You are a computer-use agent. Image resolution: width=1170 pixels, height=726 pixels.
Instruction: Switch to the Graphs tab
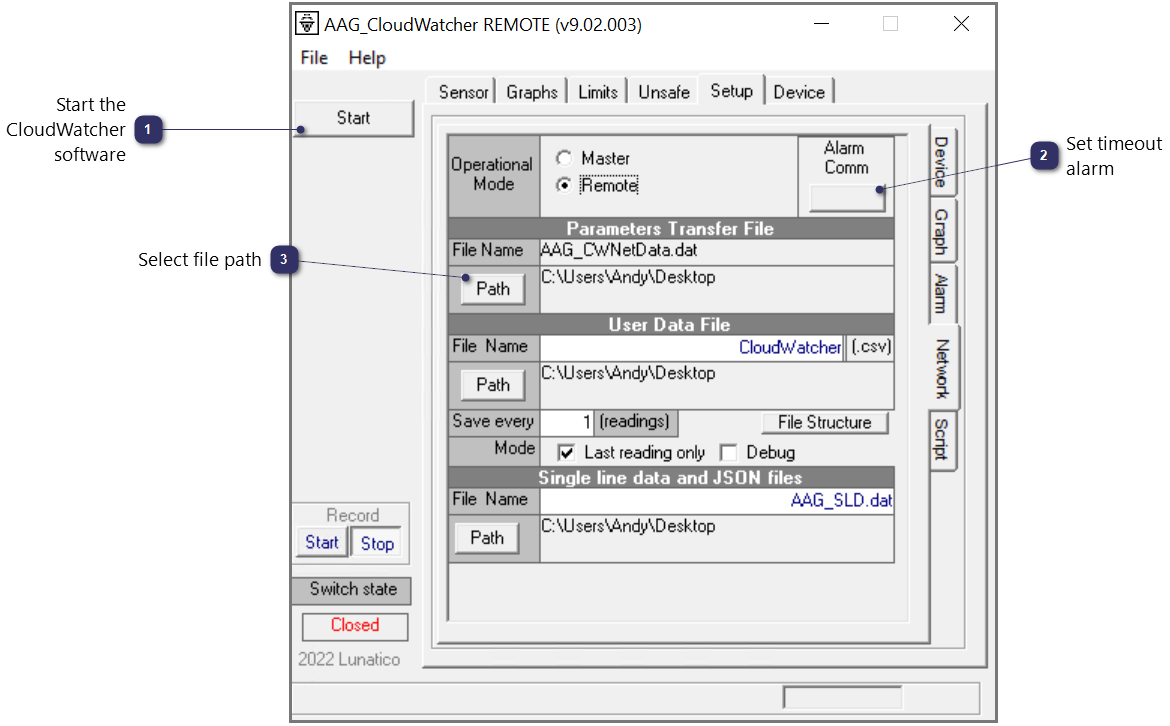531,92
